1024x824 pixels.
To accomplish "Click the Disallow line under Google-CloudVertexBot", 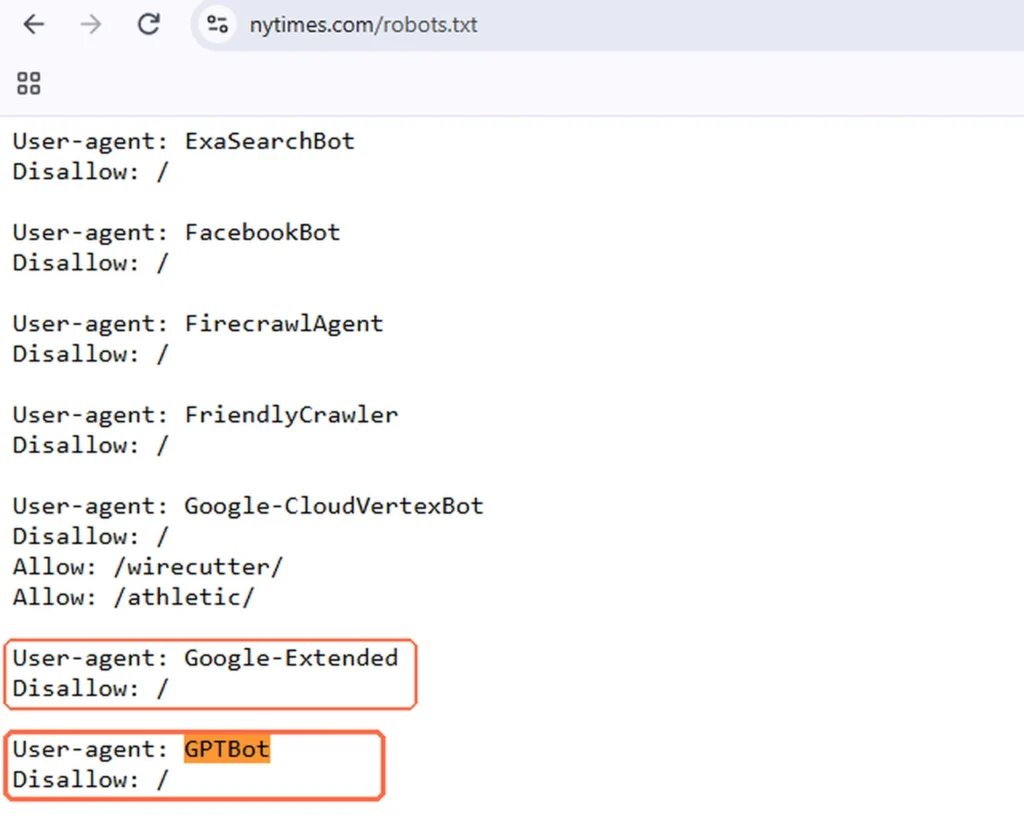I will tap(90, 537).
